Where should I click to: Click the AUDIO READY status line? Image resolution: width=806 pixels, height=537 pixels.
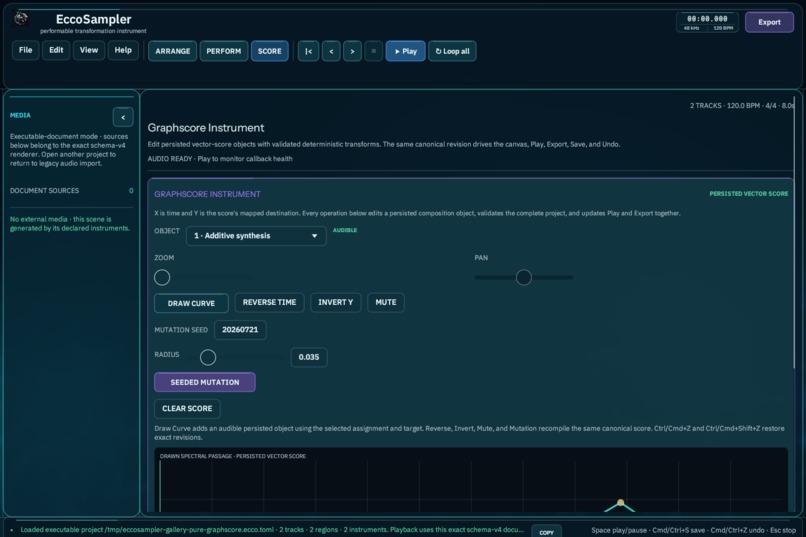click(220, 159)
